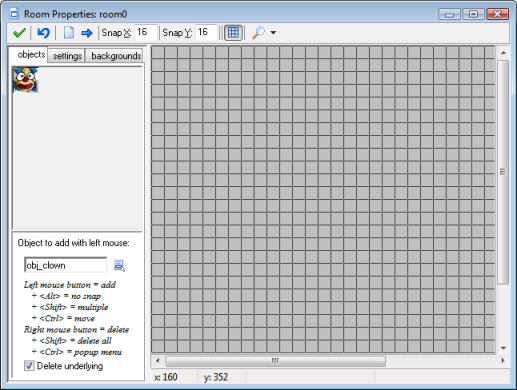The image size is (517, 390).
Task: Click the '<Shift> = multiple' hint
Action: [x=70, y=307]
